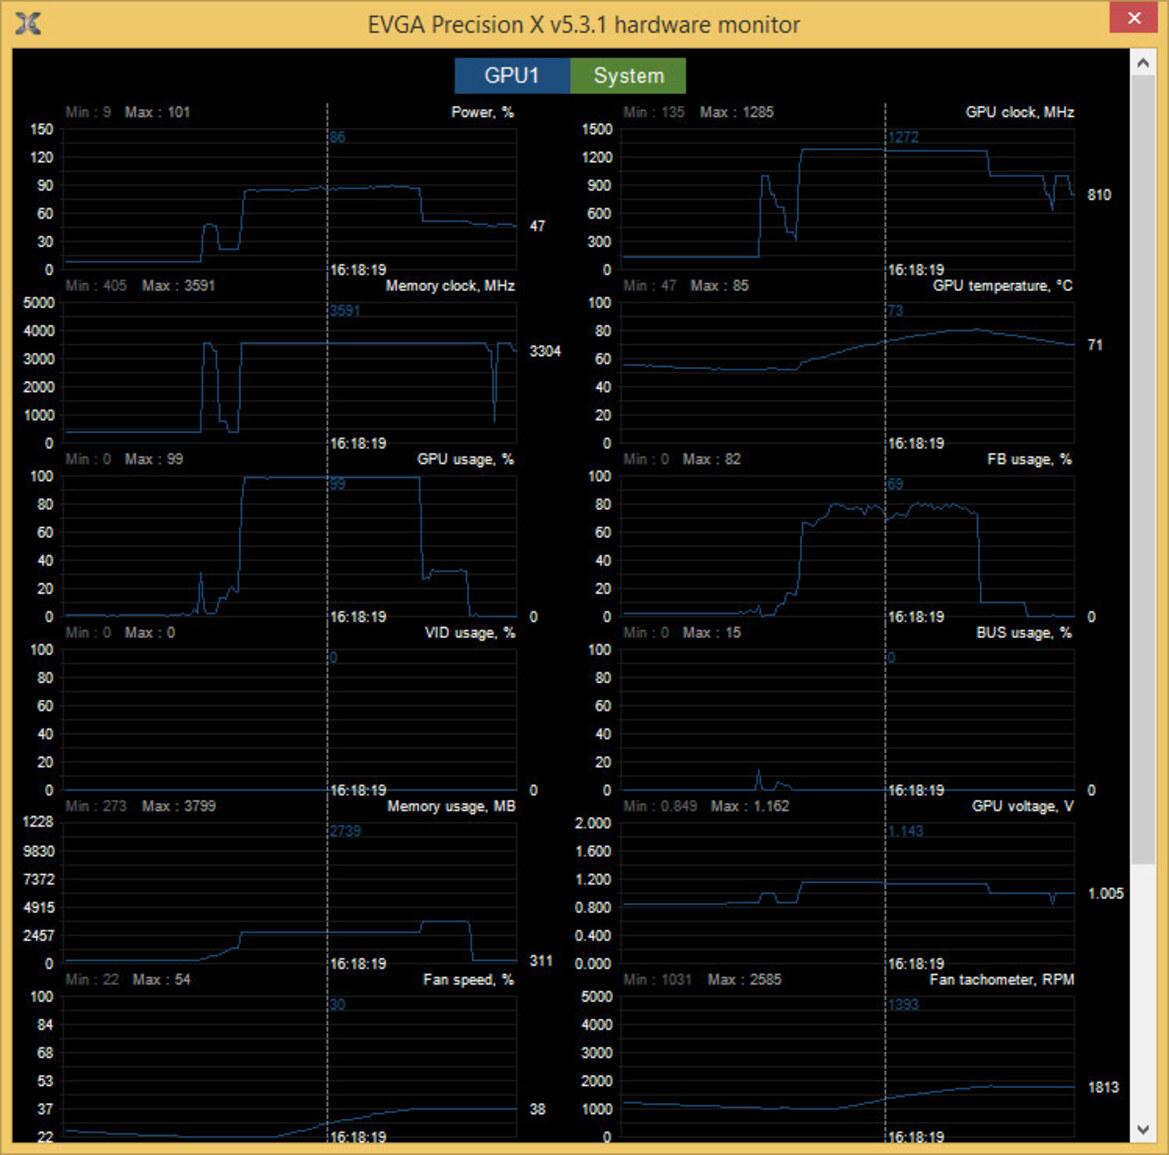Click the Fan speed current value 38
The width and height of the screenshot is (1169, 1155).
tap(538, 1110)
